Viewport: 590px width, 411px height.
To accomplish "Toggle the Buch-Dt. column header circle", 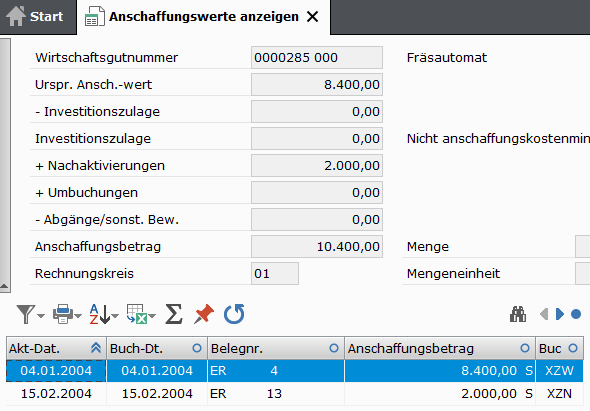I will click(197, 348).
